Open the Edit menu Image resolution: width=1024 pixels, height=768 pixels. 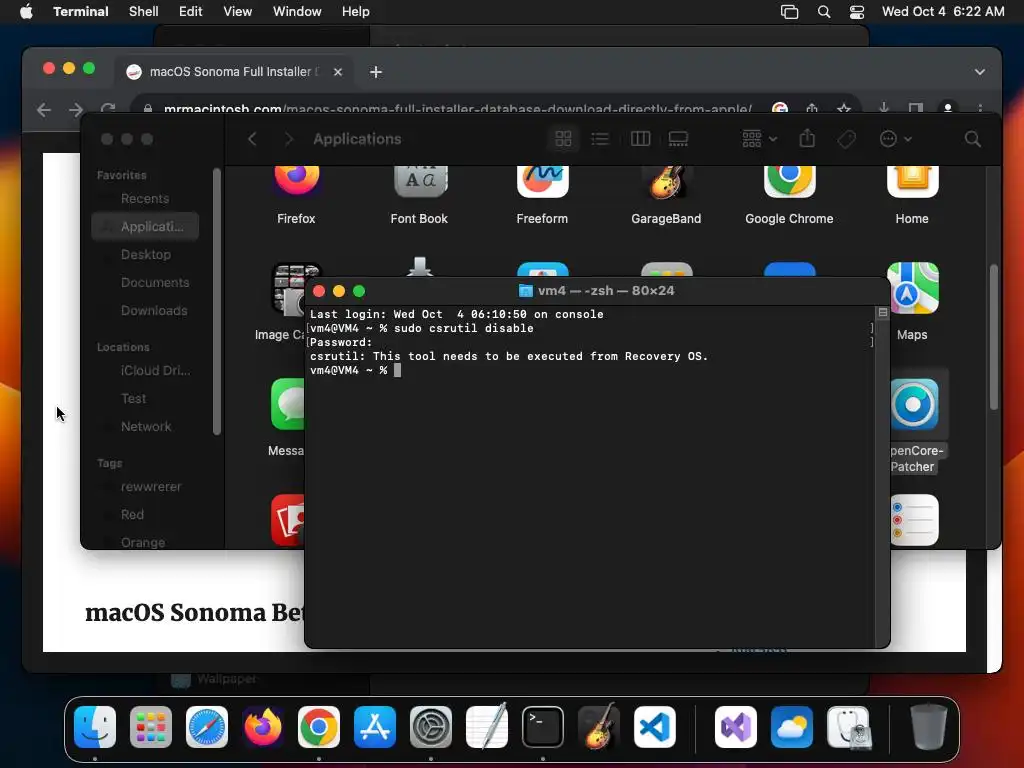(191, 11)
